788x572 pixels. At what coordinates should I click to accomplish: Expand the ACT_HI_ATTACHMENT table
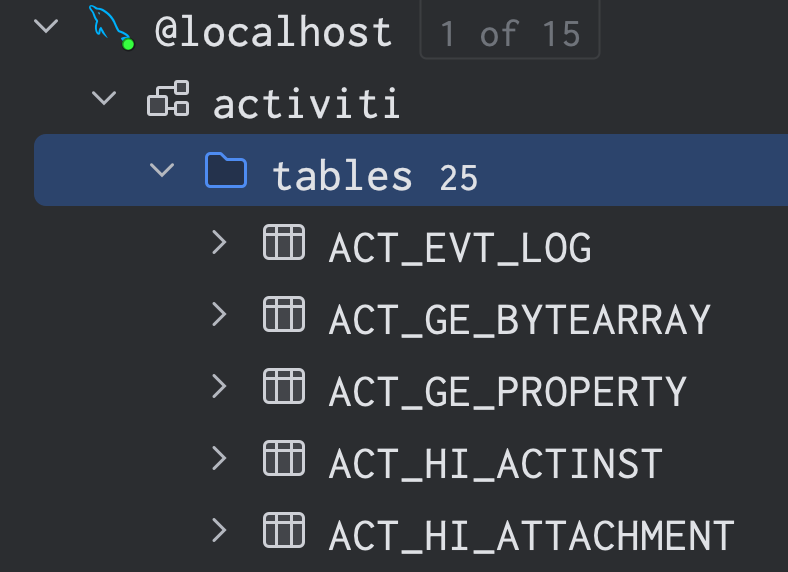(x=219, y=530)
